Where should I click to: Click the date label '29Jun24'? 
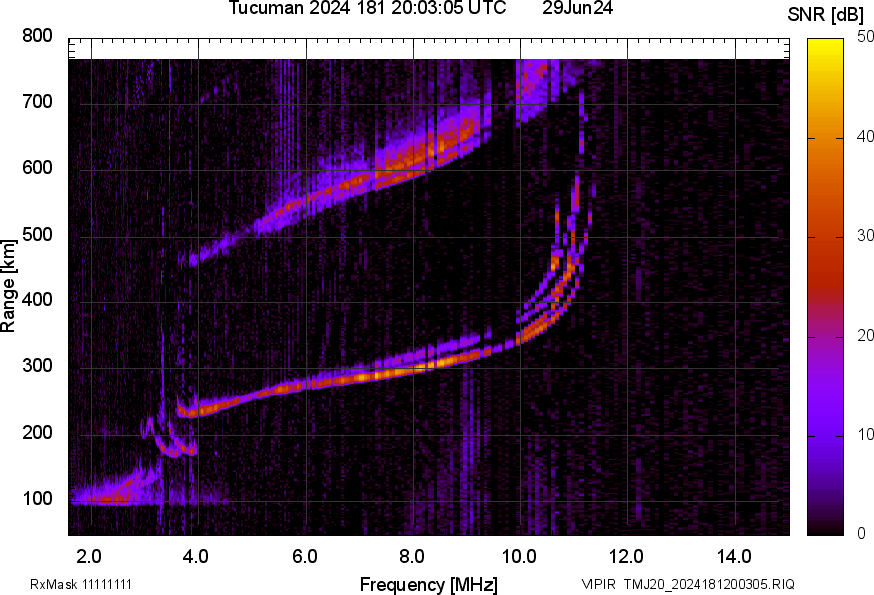[577, 8]
